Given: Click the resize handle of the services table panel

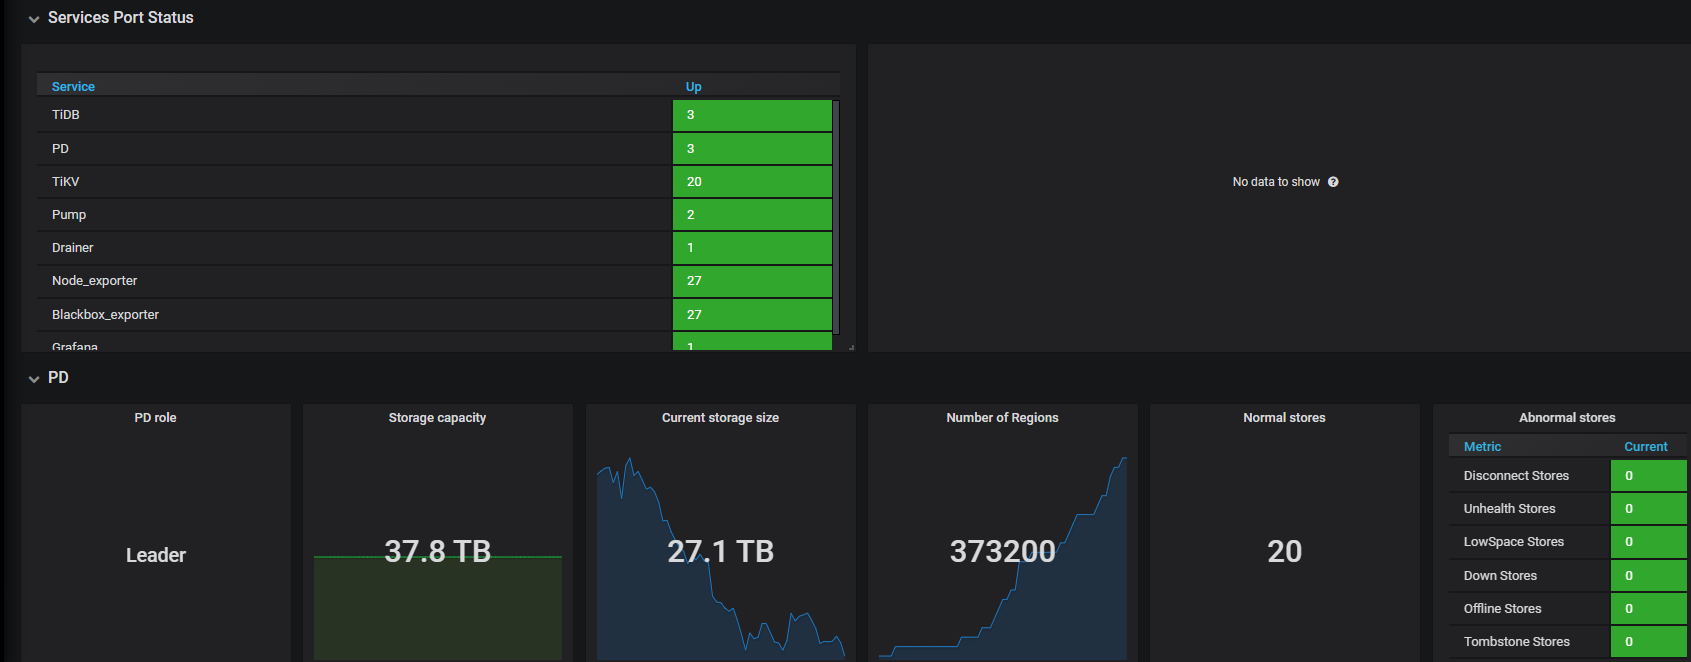Looking at the screenshot, I should coord(851,347).
